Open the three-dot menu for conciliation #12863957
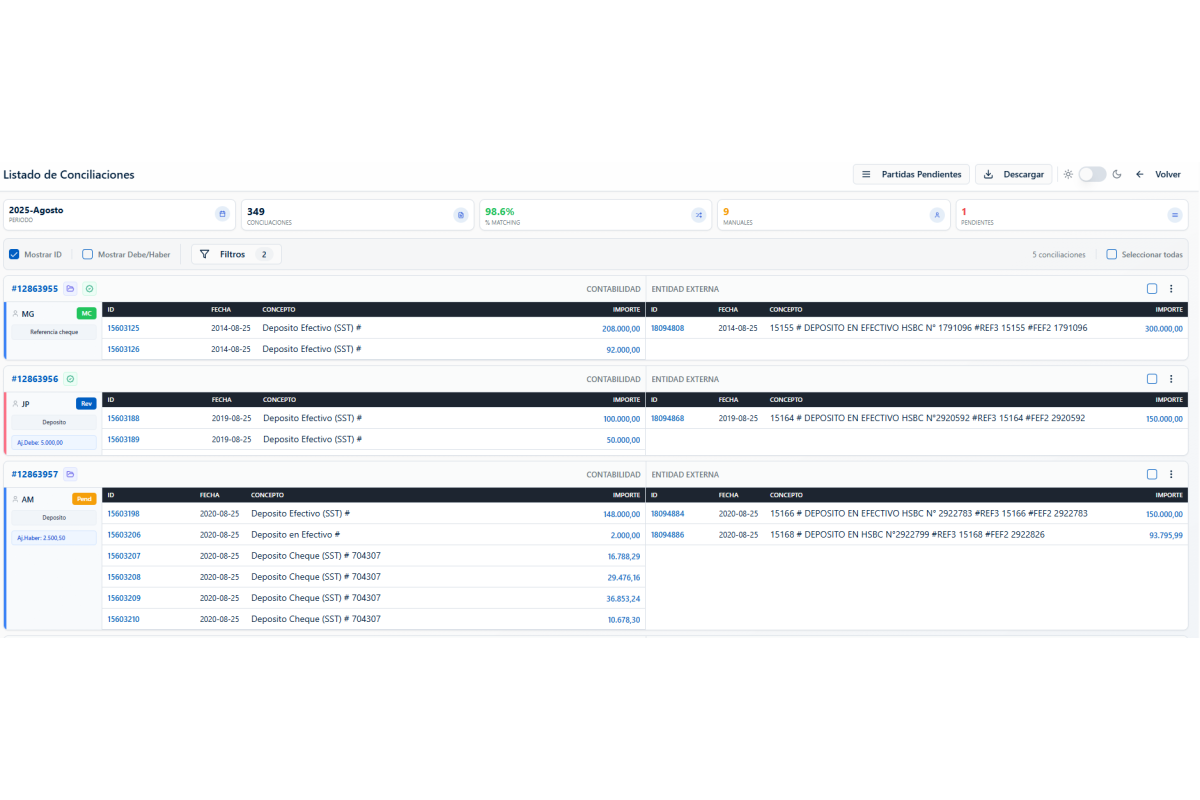 point(1171,474)
